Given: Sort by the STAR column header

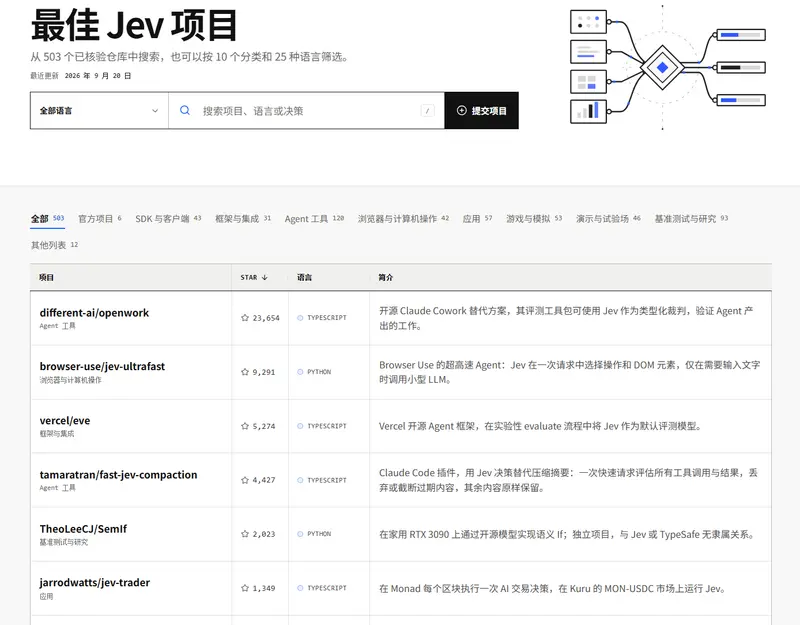Looking at the screenshot, I should pyautogui.click(x=254, y=278).
